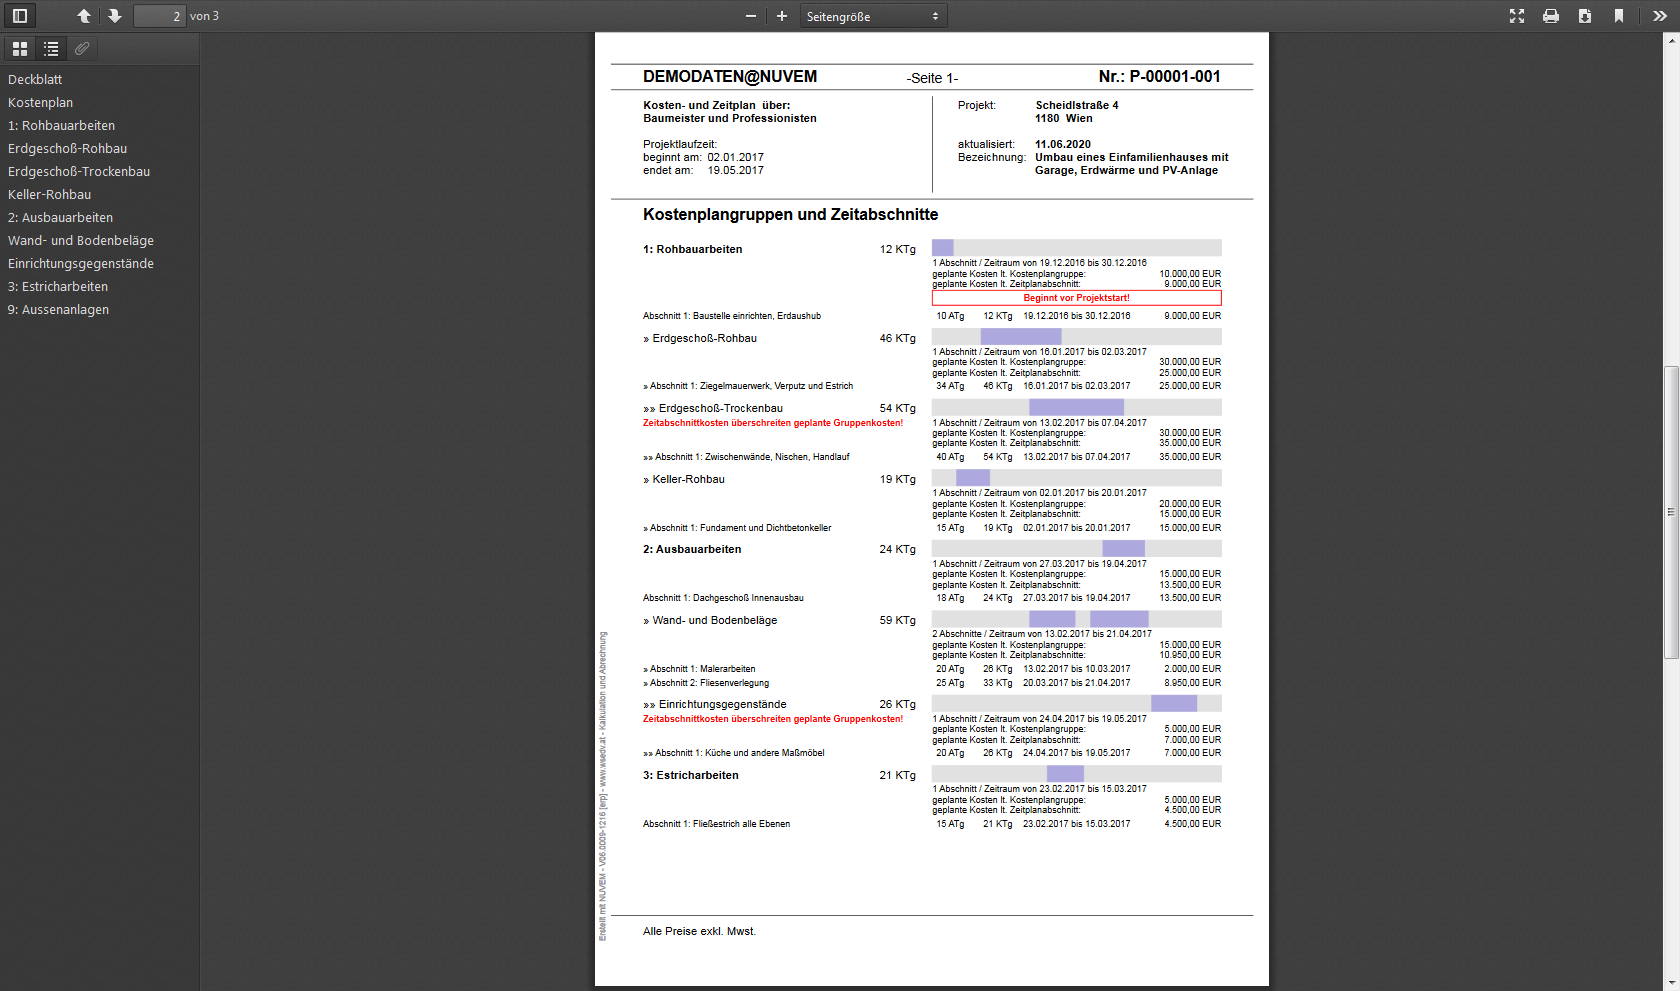Click '» Keller-Rohbau' row on the page
The height and width of the screenshot is (991, 1680).
click(684, 480)
